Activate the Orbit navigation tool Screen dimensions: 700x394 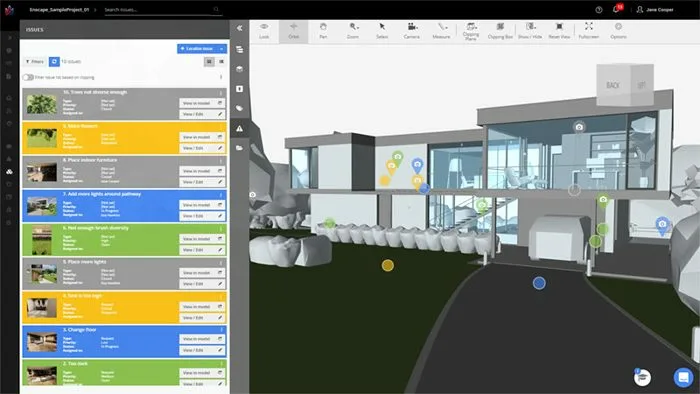(293, 31)
